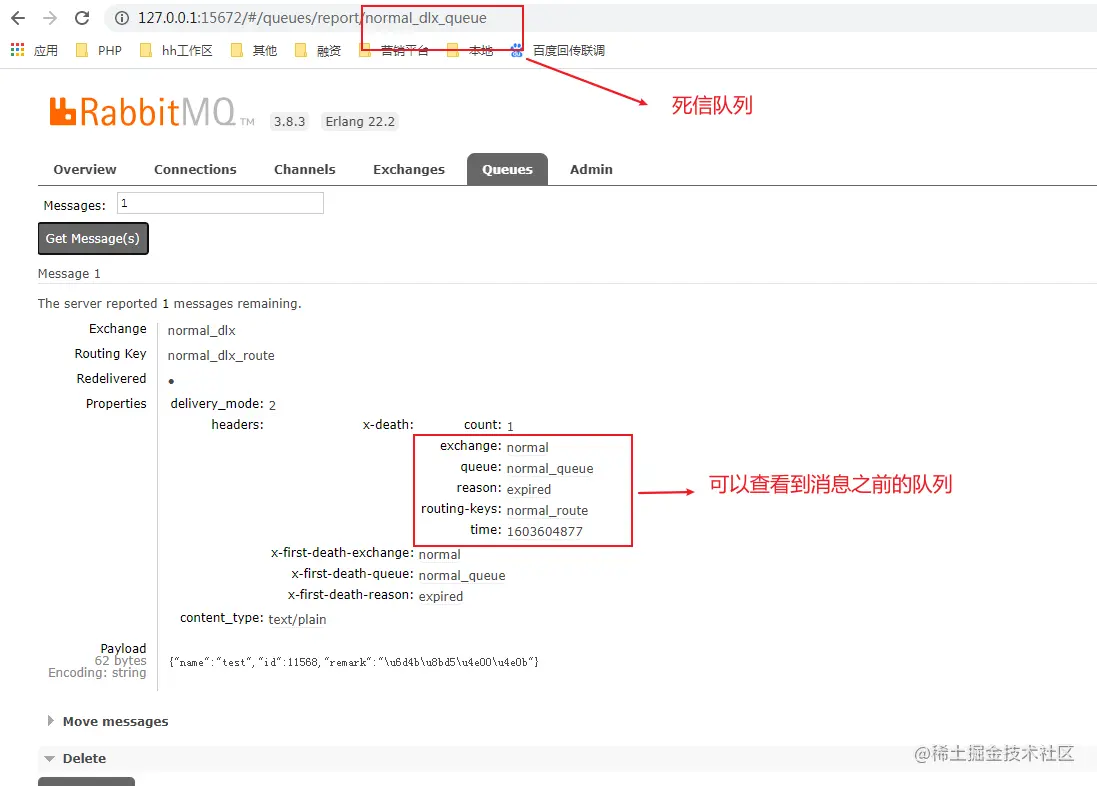Click the Erlang 22.2 label
Image resolution: width=1097 pixels, height=786 pixels.
pos(360,122)
